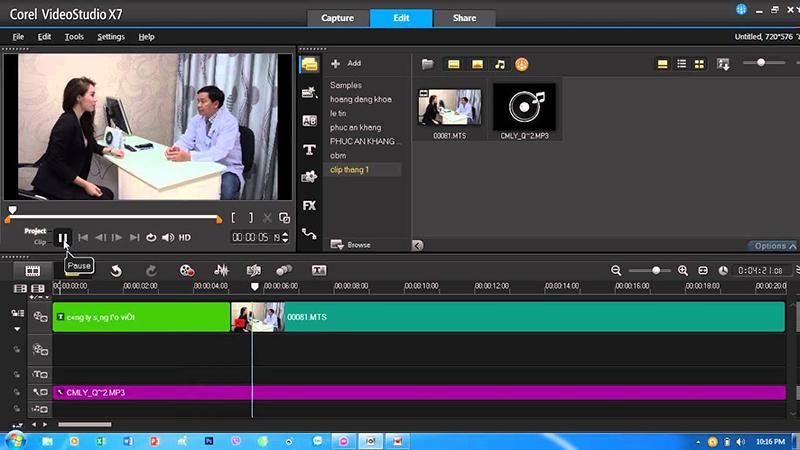
Task: Open Excel from the Windows taskbar
Action: (x=101, y=441)
